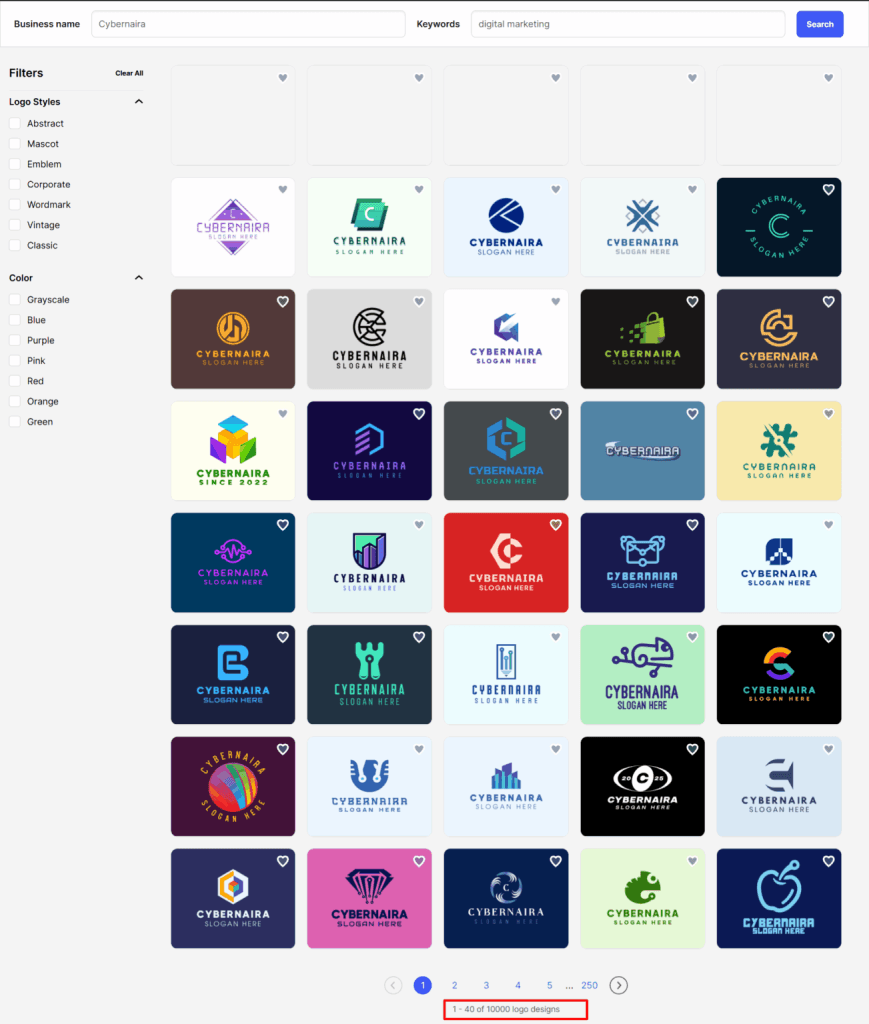
Task: Check the Vintage style checkbox
Action: click(x=14, y=225)
